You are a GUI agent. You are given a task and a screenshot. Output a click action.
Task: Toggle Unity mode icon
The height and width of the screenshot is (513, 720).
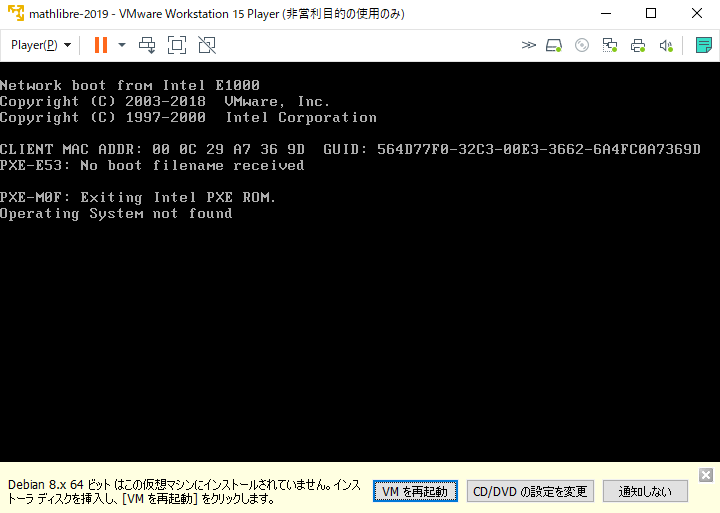tap(207, 45)
